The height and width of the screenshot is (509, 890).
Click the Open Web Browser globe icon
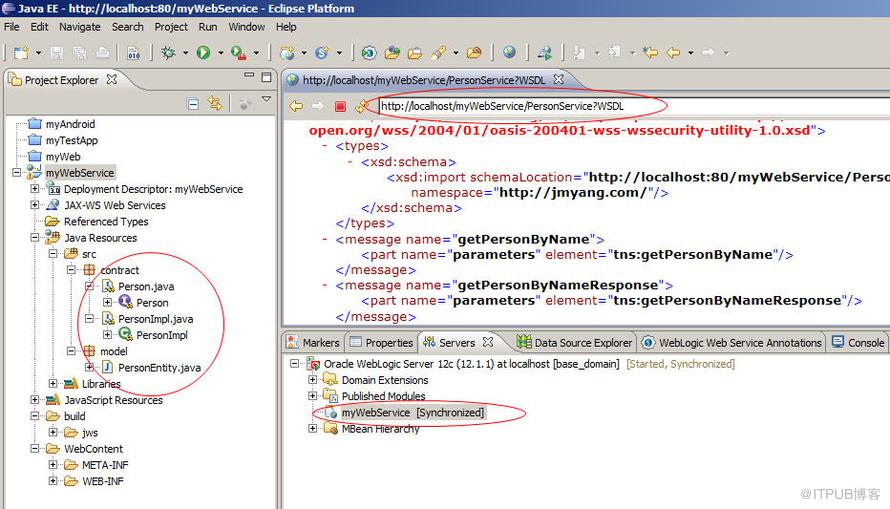tap(509, 52)
